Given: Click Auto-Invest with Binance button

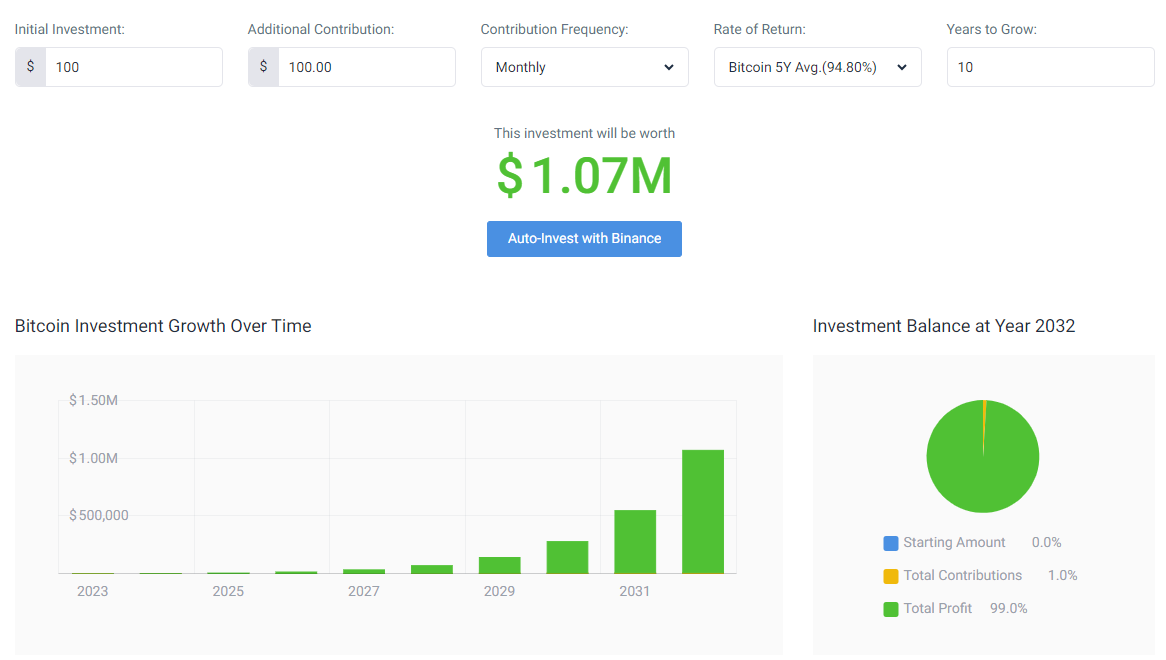Looking at the screenshot, I should click(x=584, y=239).
